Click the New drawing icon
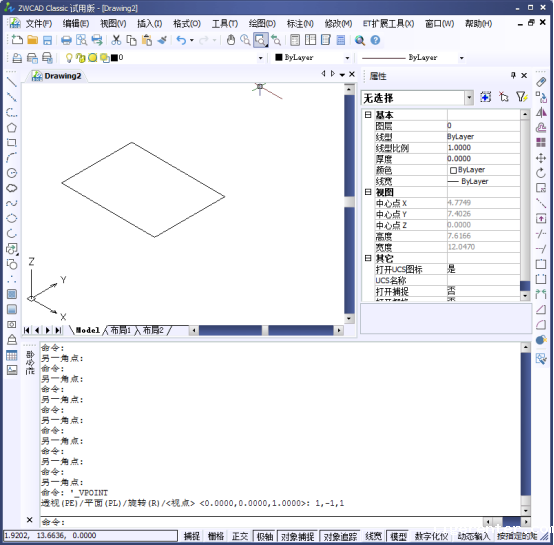 [x=17, y=40]
